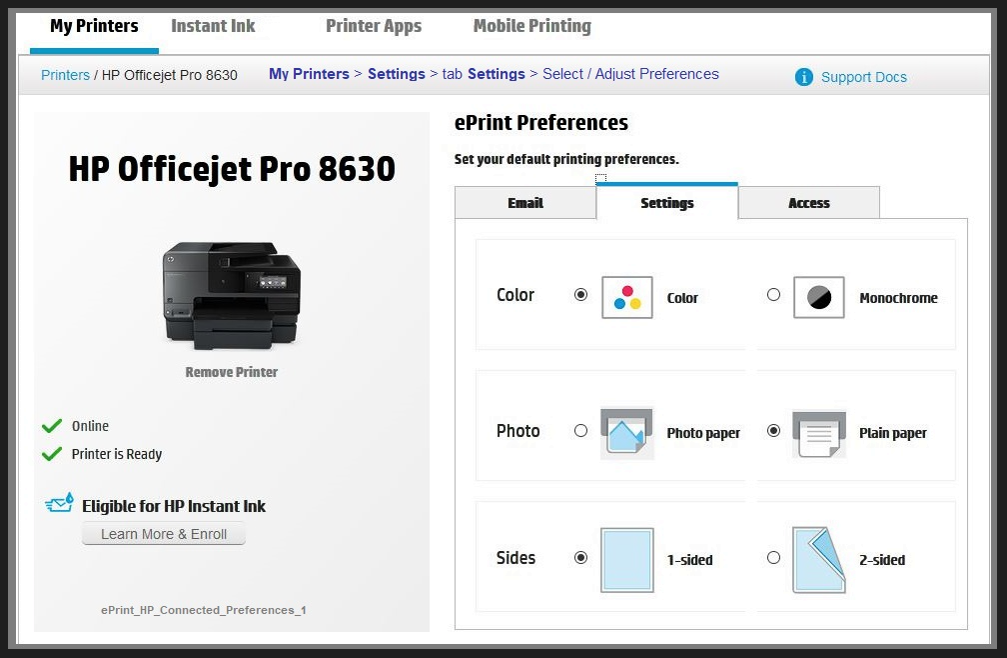This screenshot has height=658, width=1007.
Task: Select the Monochrome radio button
Action: (x=773, y=295)
